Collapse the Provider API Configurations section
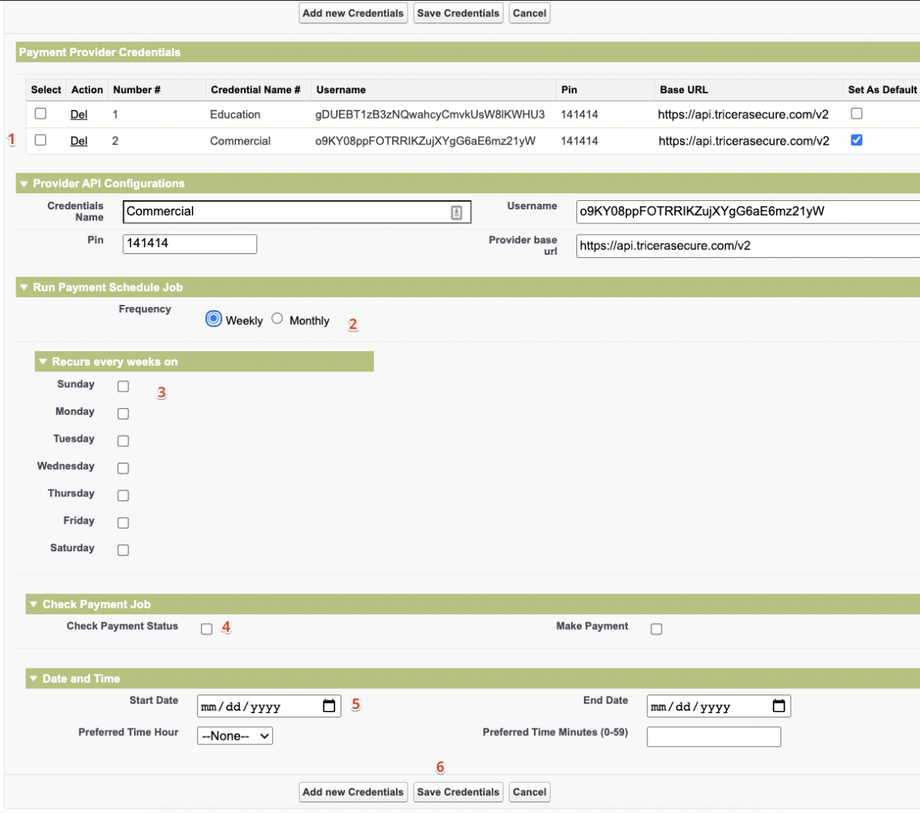This screenshot has width=920, height=813. 24,184
